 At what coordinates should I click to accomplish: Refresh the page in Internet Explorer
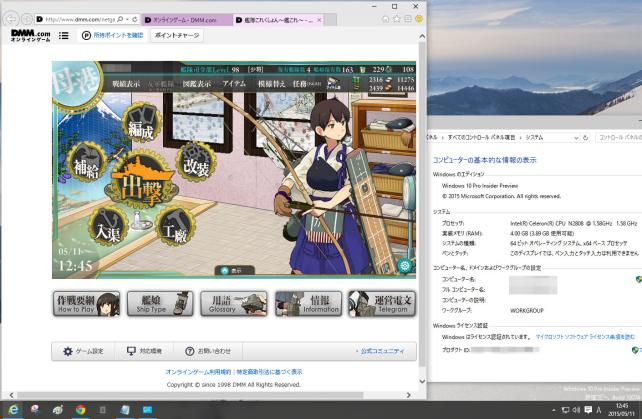tap(134, 19)
